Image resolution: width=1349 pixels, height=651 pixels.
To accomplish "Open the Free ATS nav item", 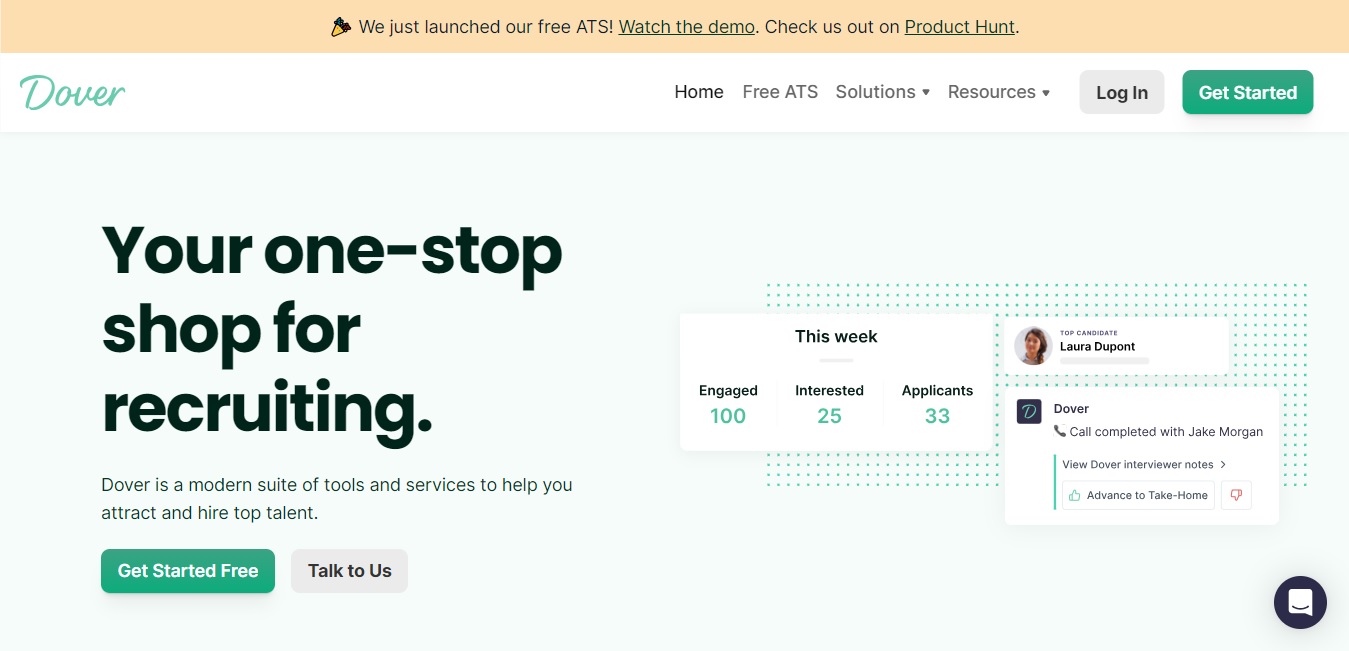I will click(780, 92).
